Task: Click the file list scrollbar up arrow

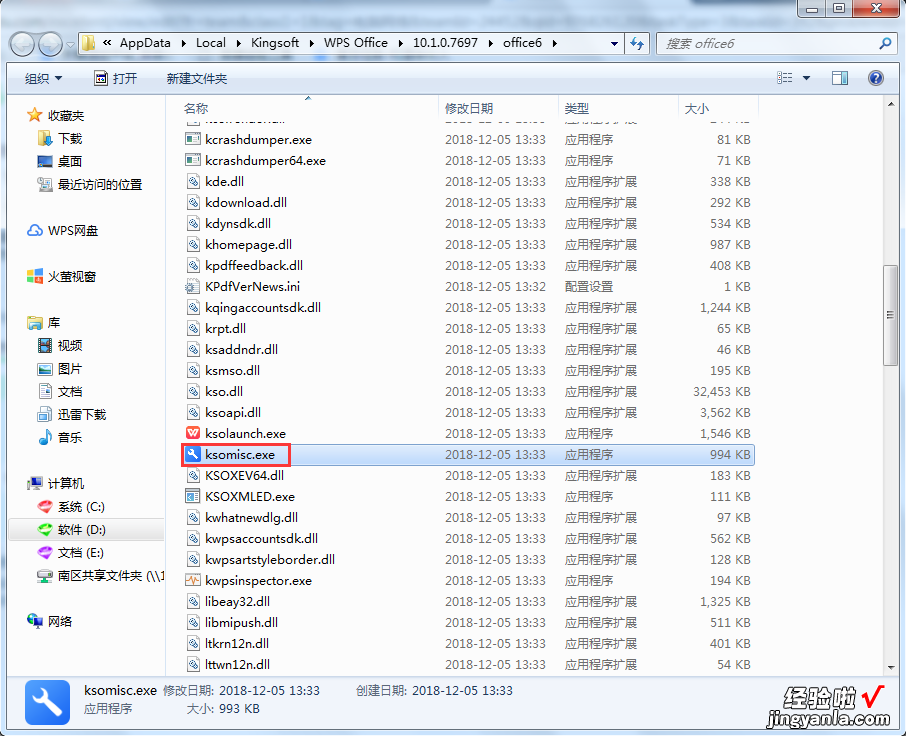Action: [x=890, y=104]
